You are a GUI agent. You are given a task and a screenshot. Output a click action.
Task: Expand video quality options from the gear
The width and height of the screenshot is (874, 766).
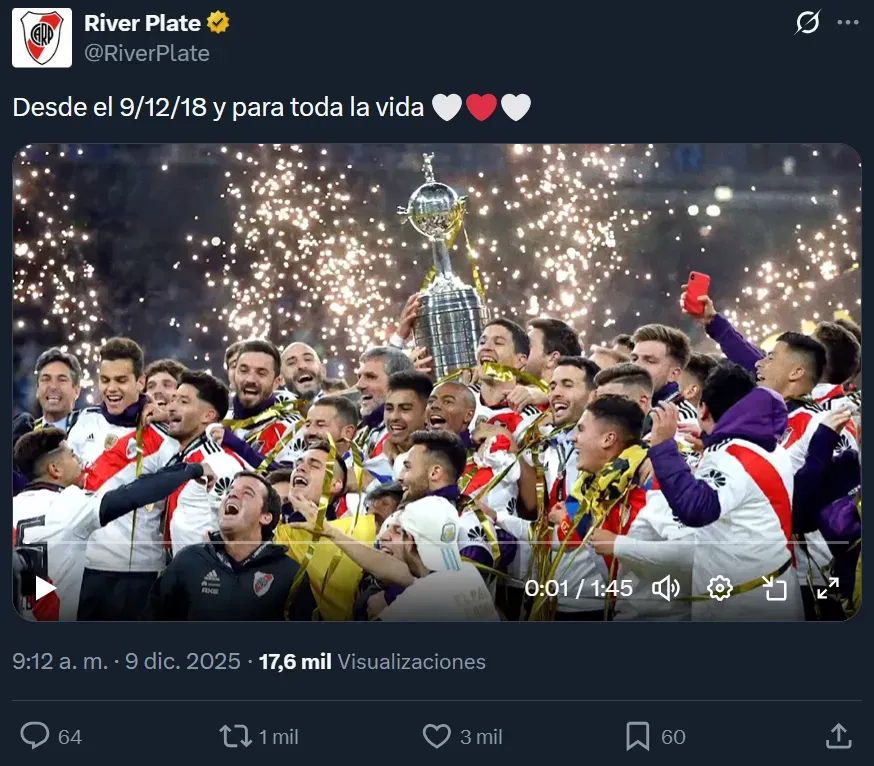[718, 589]
